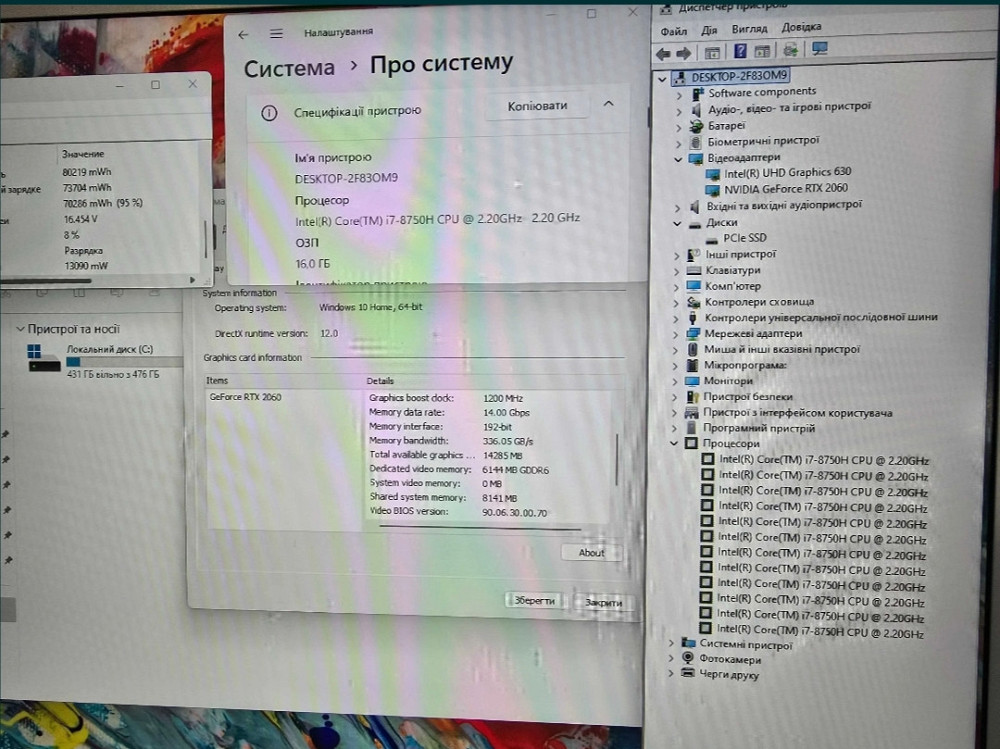Click the back arrow in Settings window
1000x749 pixels.
(243, 34)
